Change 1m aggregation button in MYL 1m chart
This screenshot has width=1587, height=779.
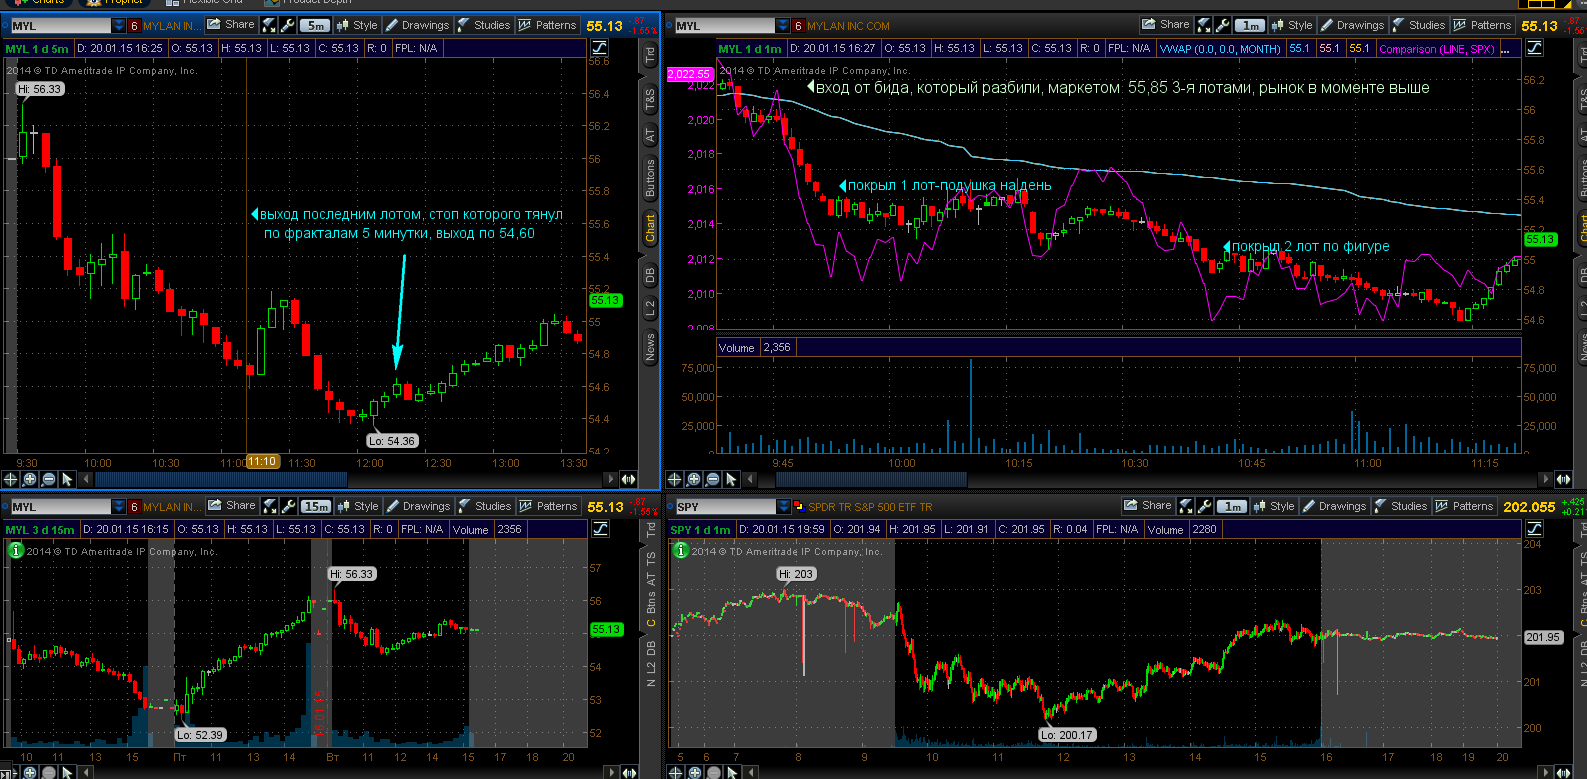[x=1250, y=25]
